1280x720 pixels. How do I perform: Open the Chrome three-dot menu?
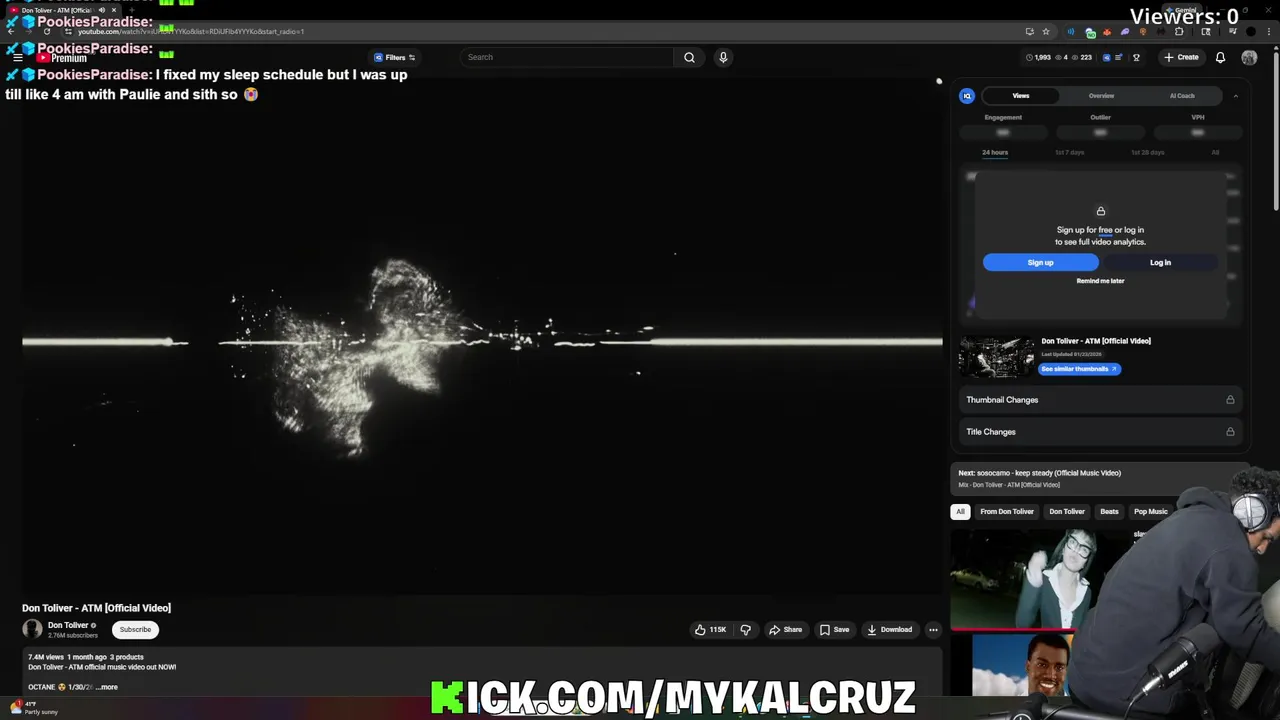(1269, 31)
